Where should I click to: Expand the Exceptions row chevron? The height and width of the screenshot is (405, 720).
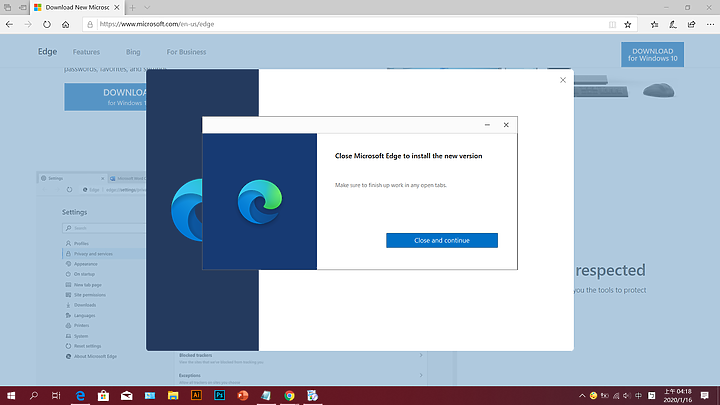(421, 376)
